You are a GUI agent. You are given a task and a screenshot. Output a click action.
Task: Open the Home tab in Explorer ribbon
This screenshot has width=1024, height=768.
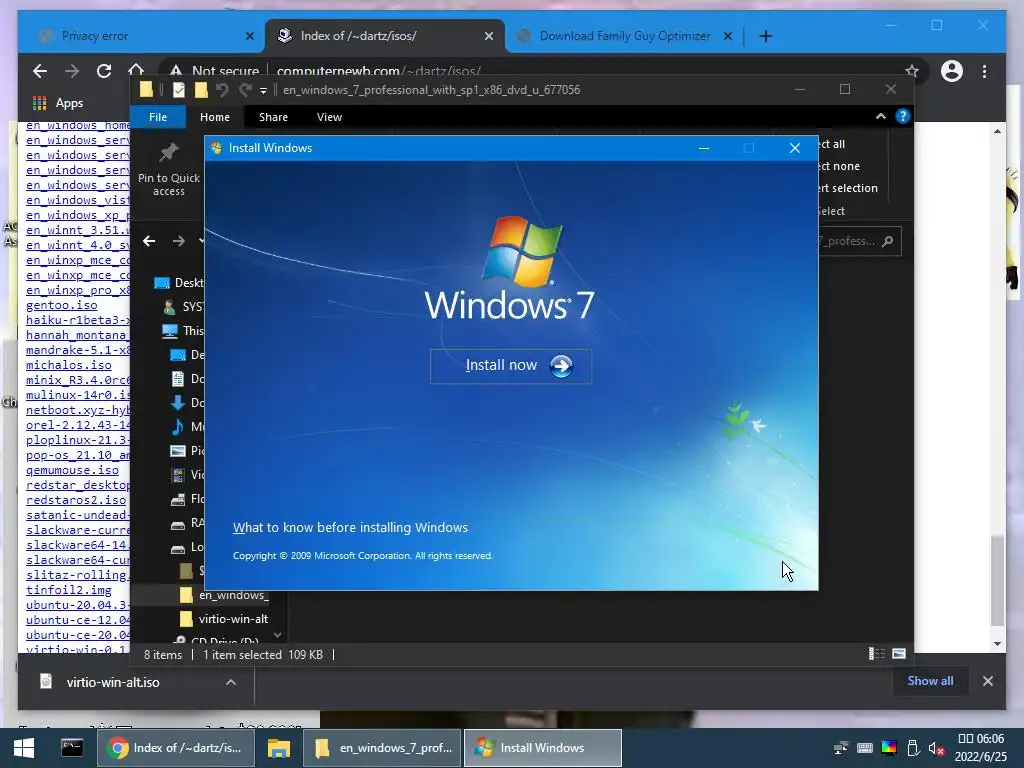point(215,117)
